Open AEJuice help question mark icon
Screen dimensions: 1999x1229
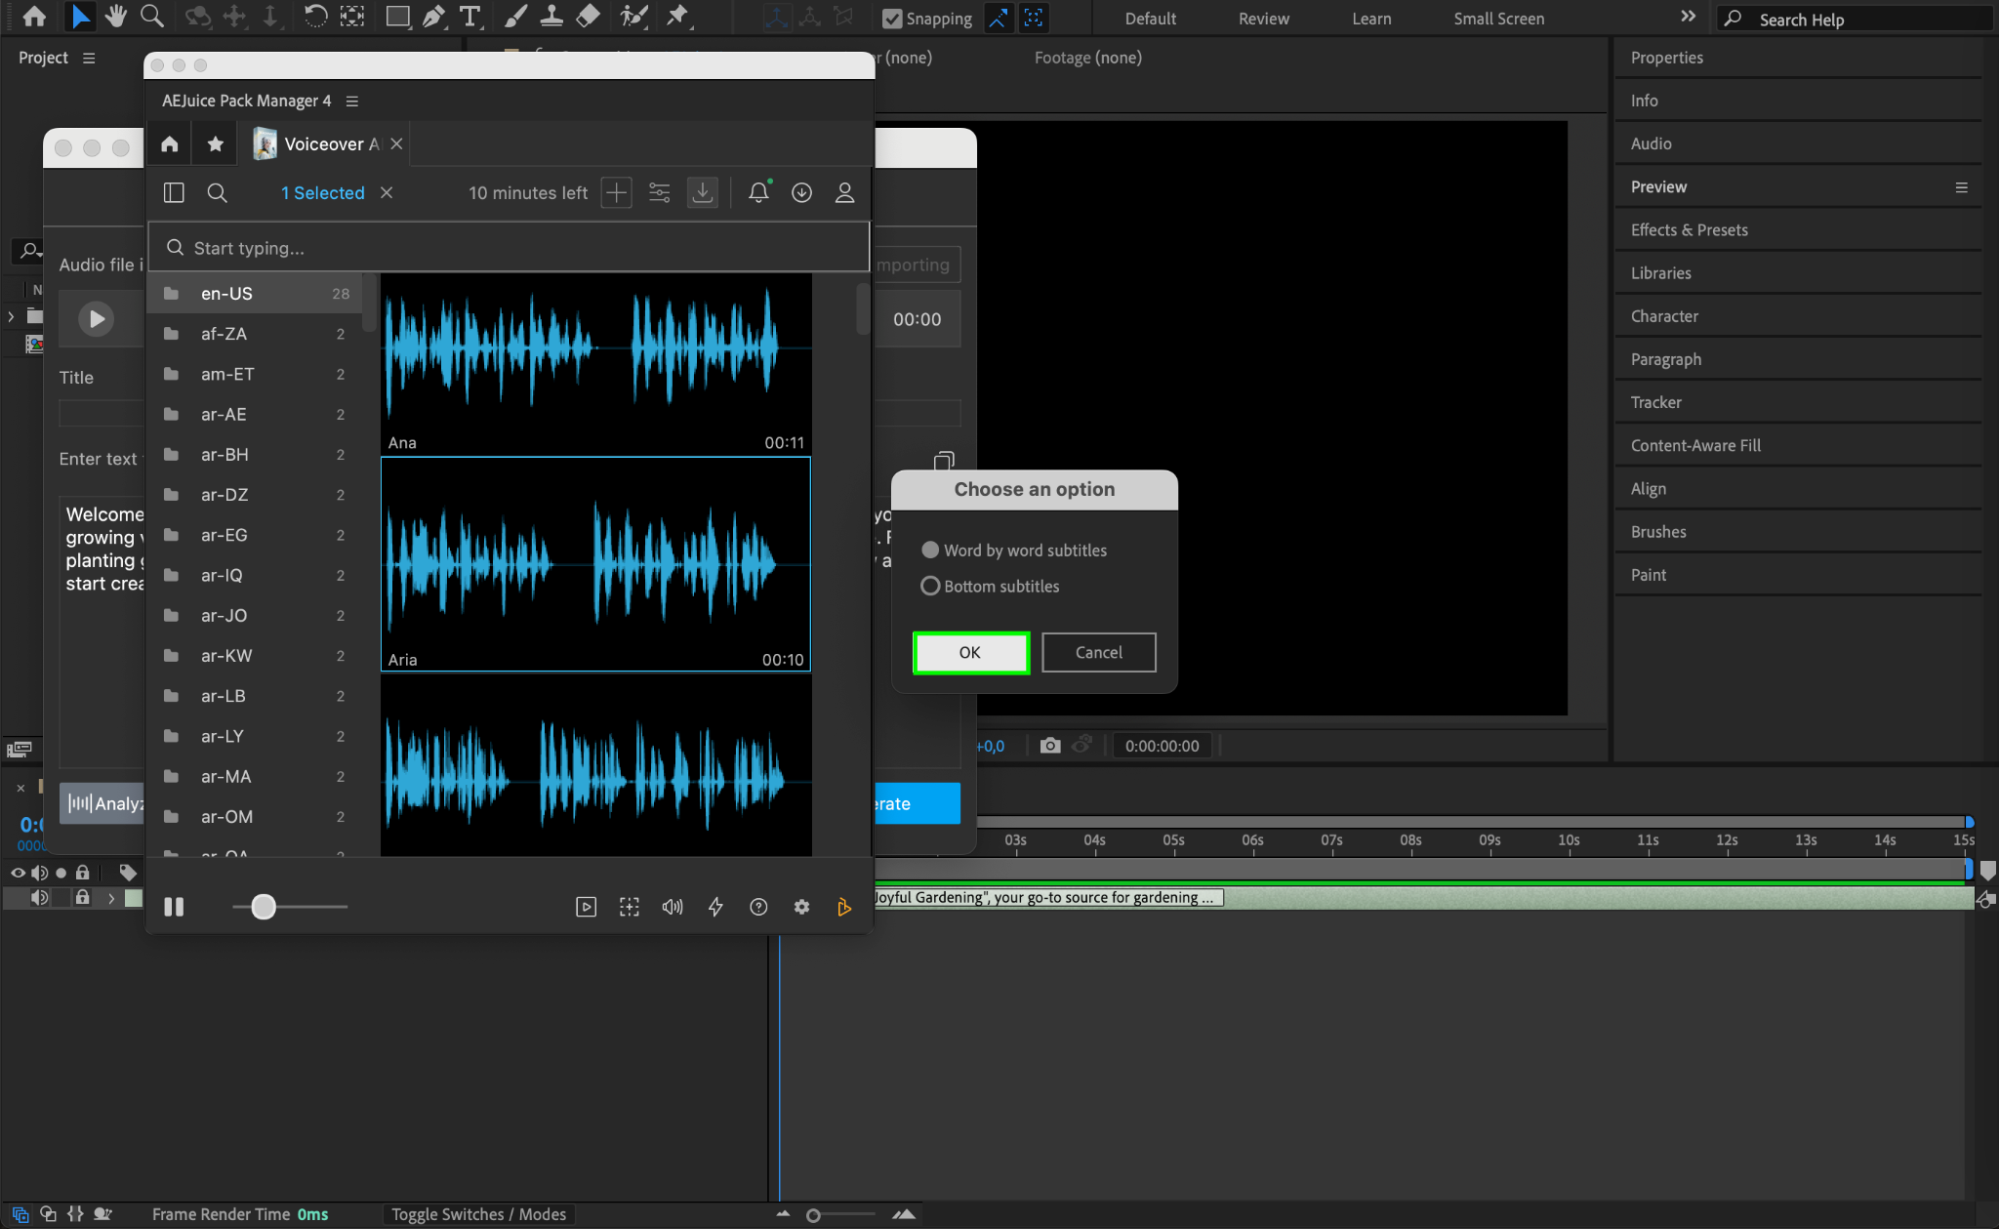[x=759, y=907]
